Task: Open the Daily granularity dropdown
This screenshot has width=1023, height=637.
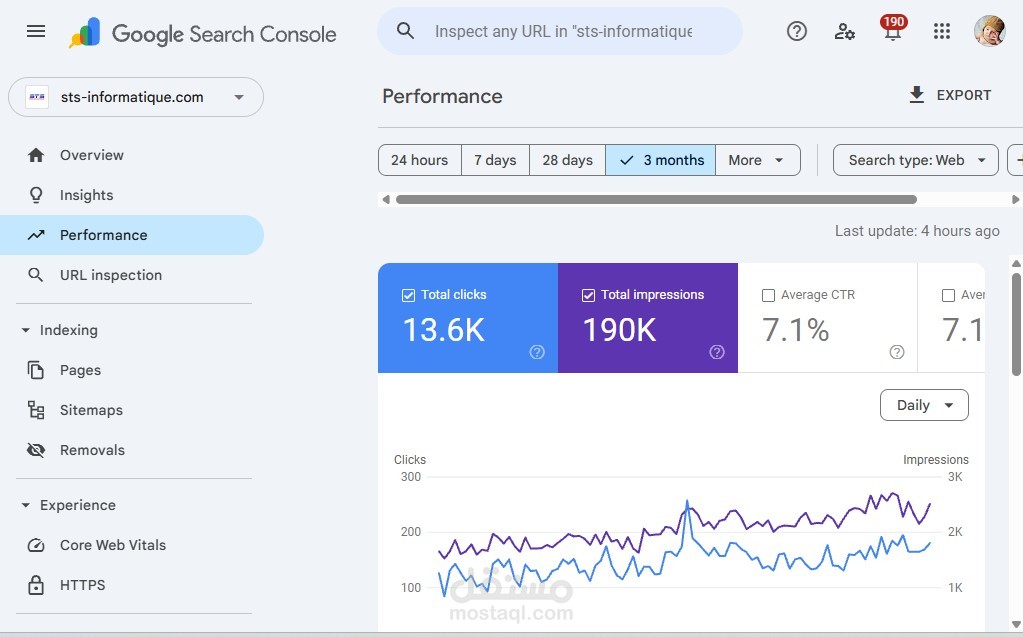Action: 922,405
